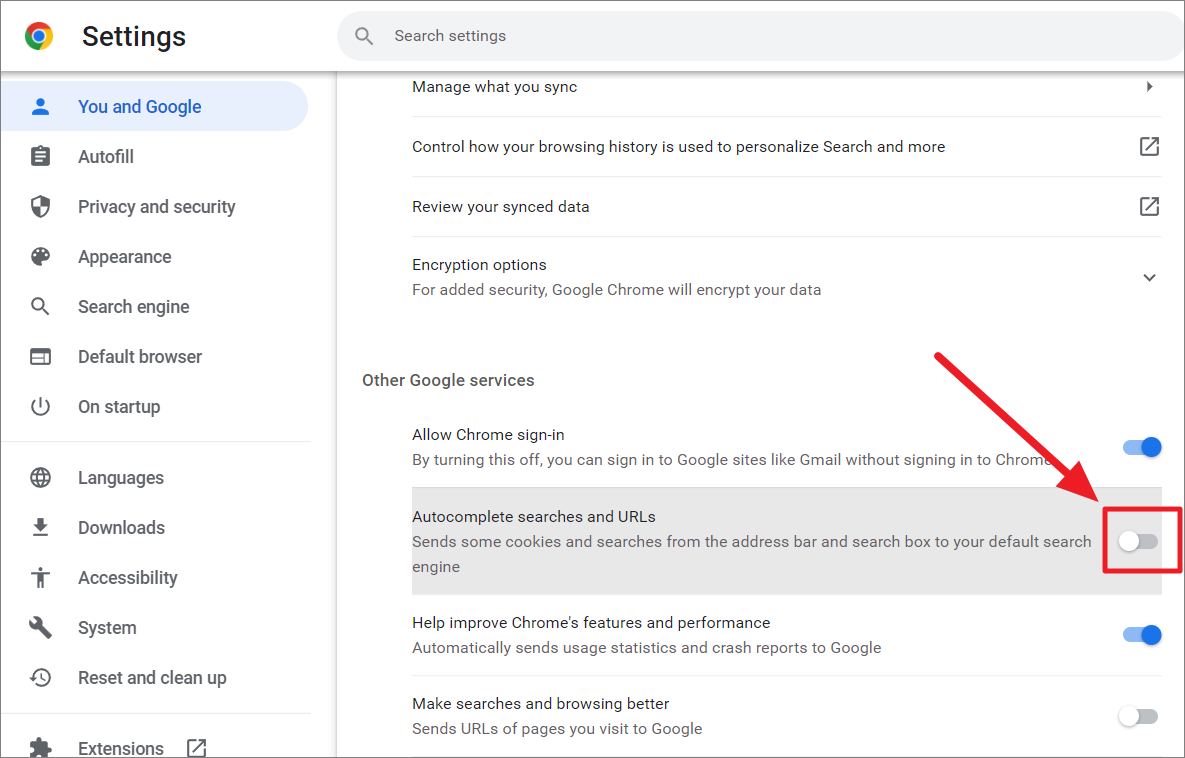
Task: Click the Chrome logo icon
Action: point(39,37)
